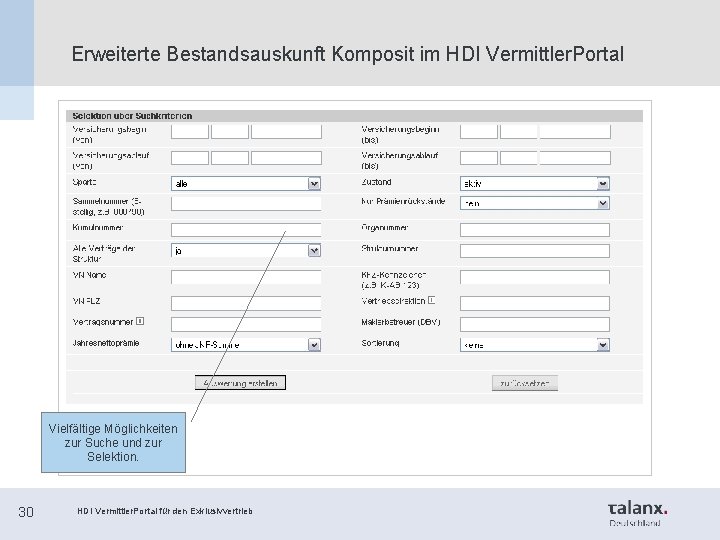Click first box of Versicherungsablauf (bis)
Viewport: 720px width, 540px height.
tap(479, 158)
